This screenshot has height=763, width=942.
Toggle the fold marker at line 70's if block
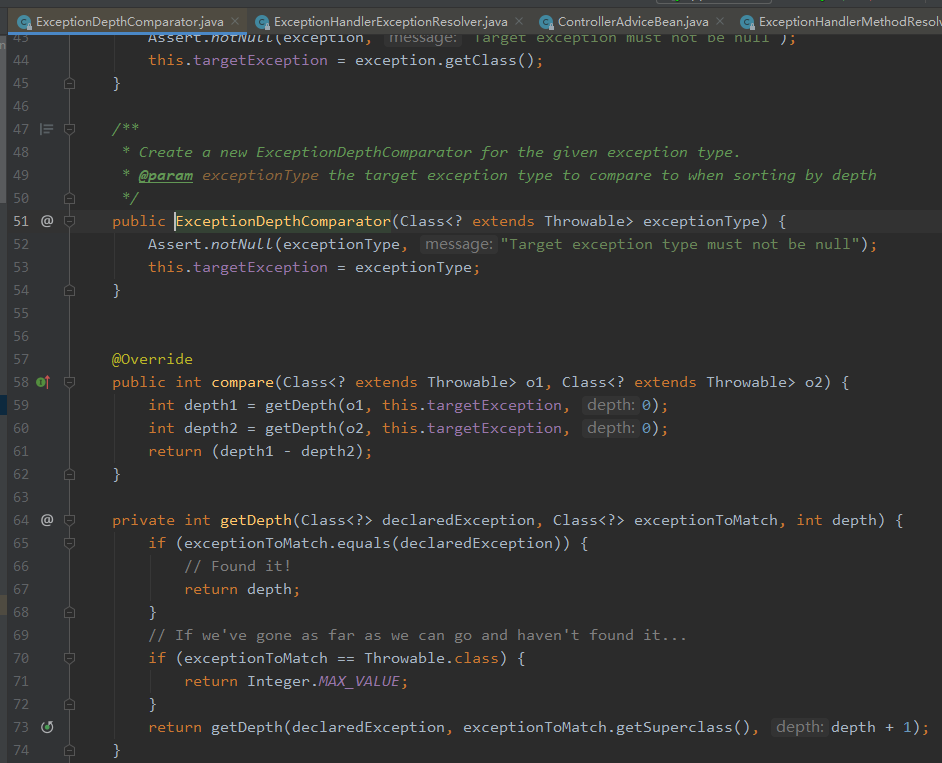(68, 658)
